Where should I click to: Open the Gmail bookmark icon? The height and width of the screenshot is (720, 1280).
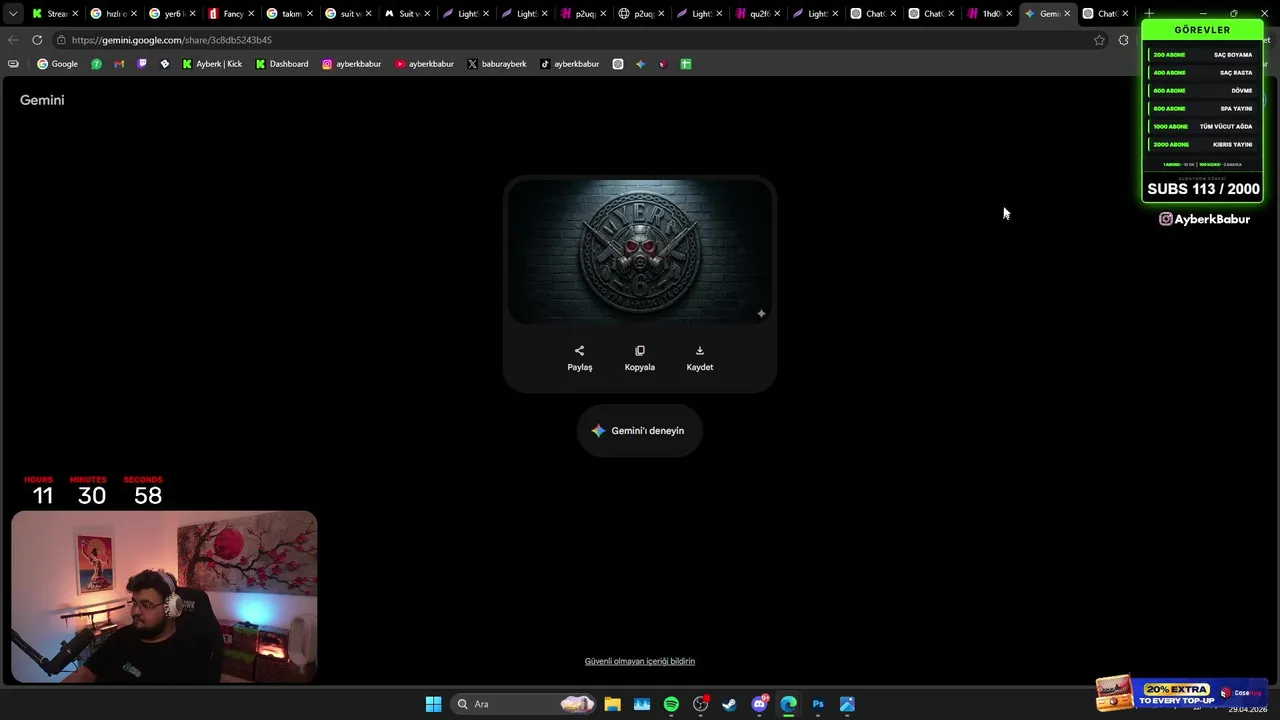[119, 64]
